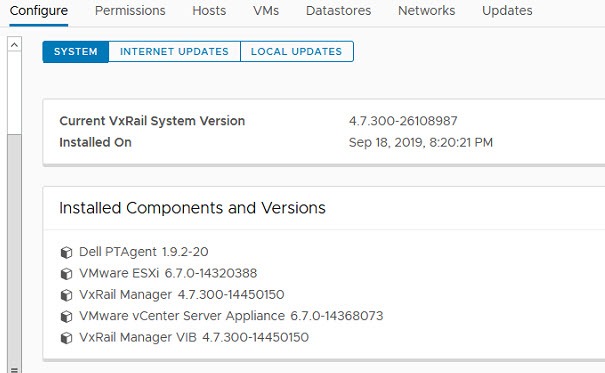The height and width of the screenshot is (373, 605).
Task: Click the 'Sep 18, 2019, 8:20:21 PM' date
Action: pos(421,143)
